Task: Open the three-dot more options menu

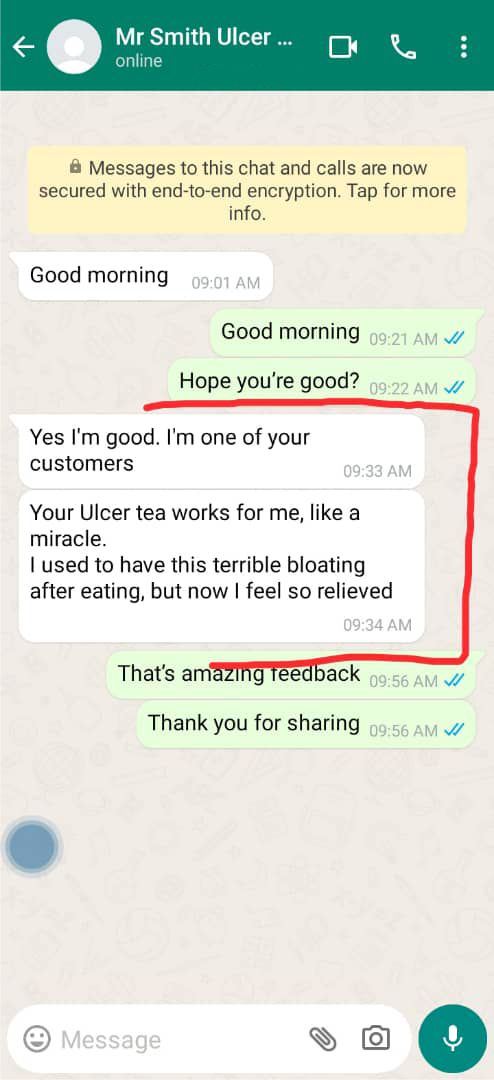Action: (464, 47)
